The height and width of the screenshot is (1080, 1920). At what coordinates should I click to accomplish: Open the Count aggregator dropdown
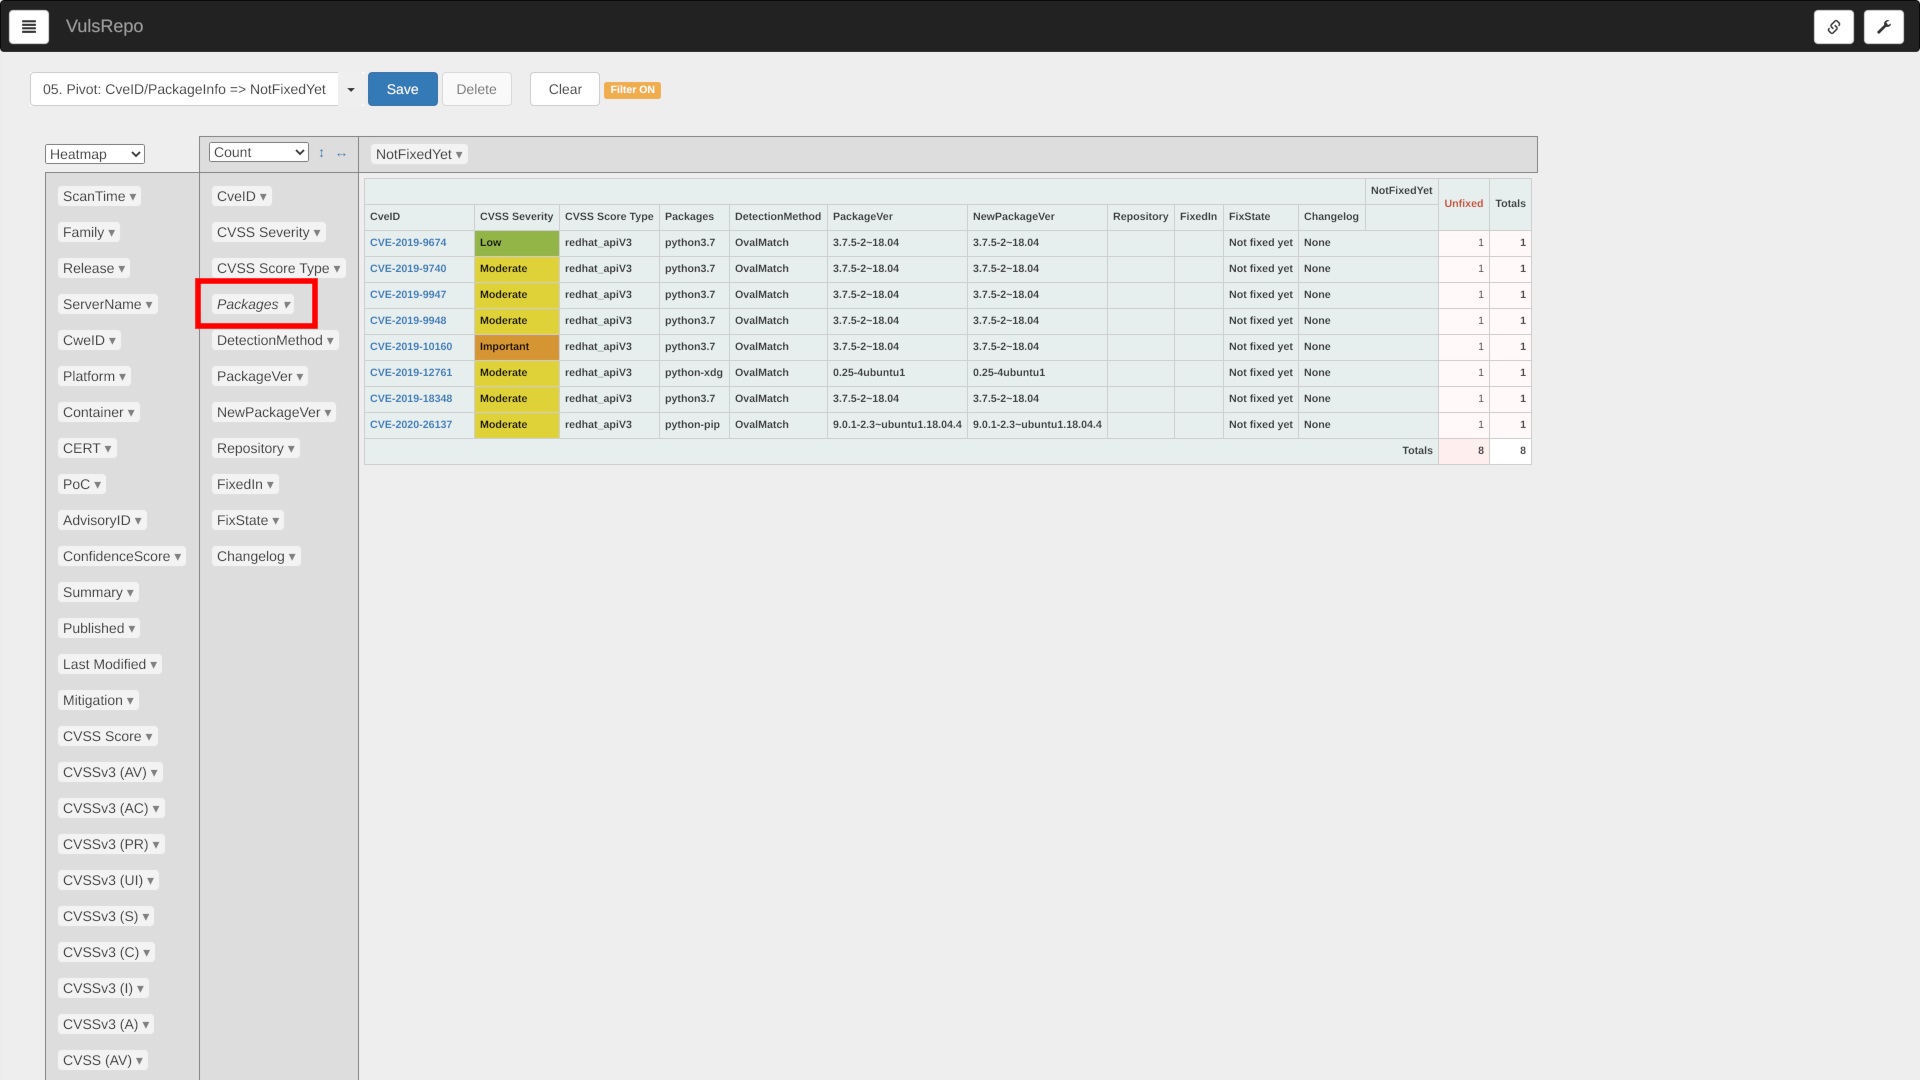pos(258,152)
